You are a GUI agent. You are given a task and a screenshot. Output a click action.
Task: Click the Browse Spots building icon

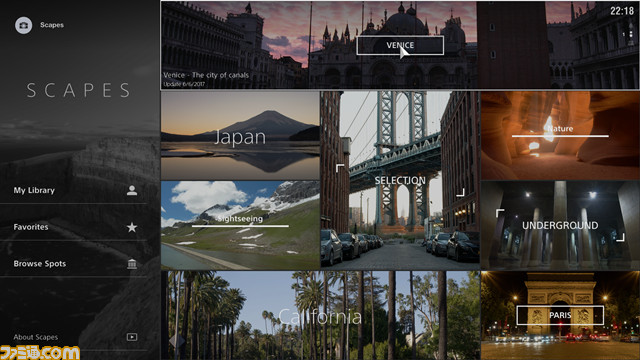coord(131,264)
